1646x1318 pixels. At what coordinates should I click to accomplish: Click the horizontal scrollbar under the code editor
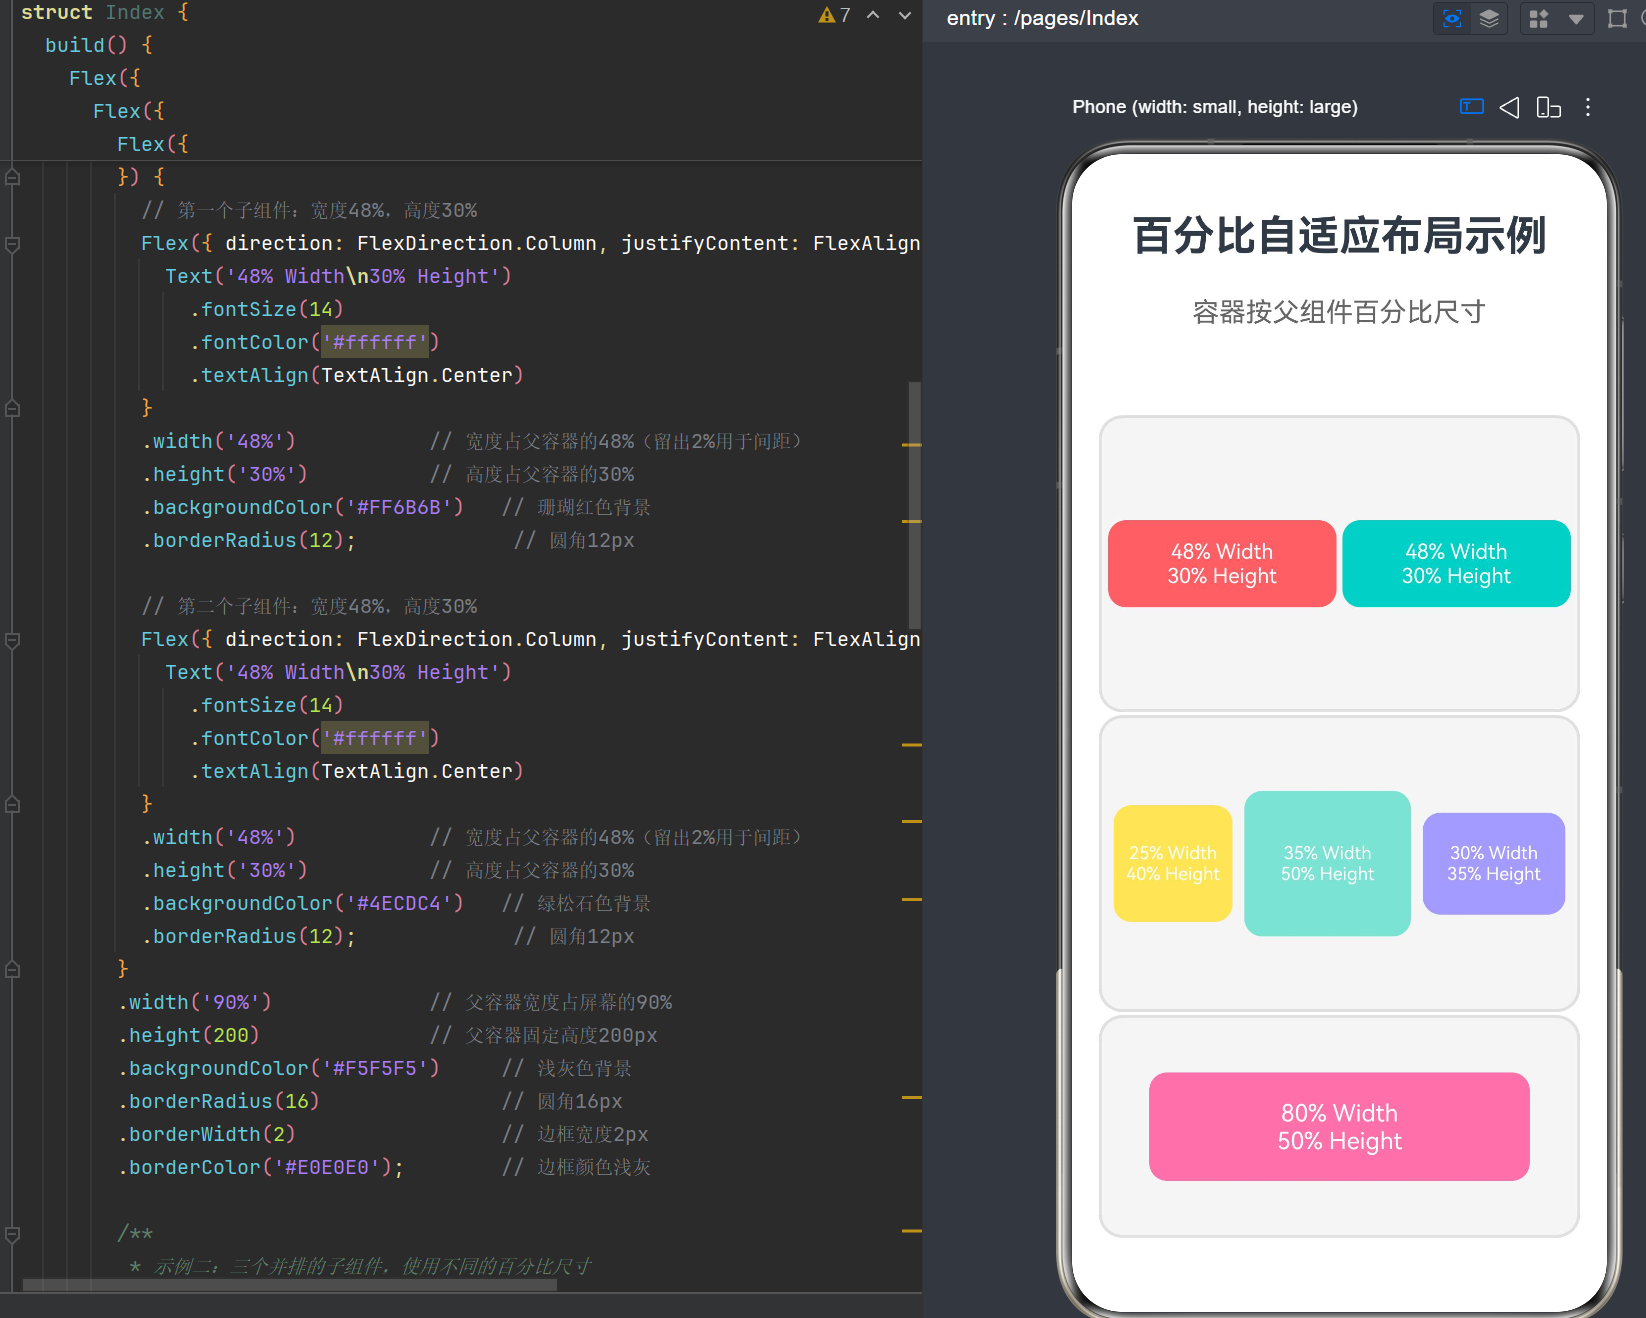(289, 1286)
